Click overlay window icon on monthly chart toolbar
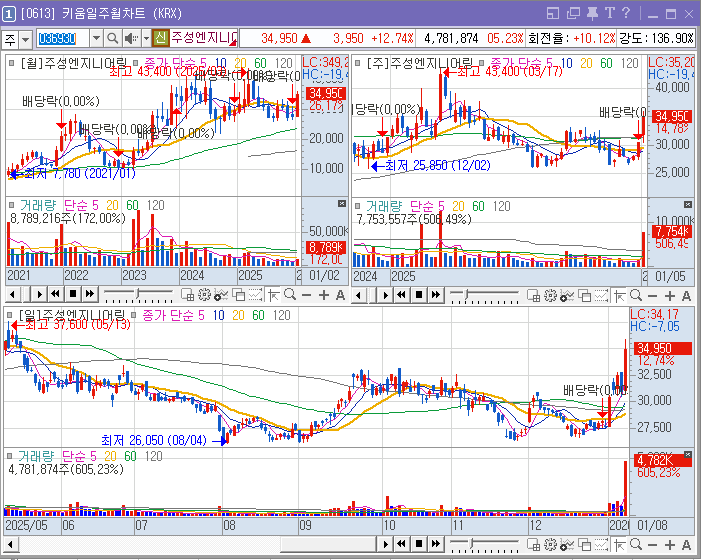This screenshot has height=560, width=701. coord(239,295)
